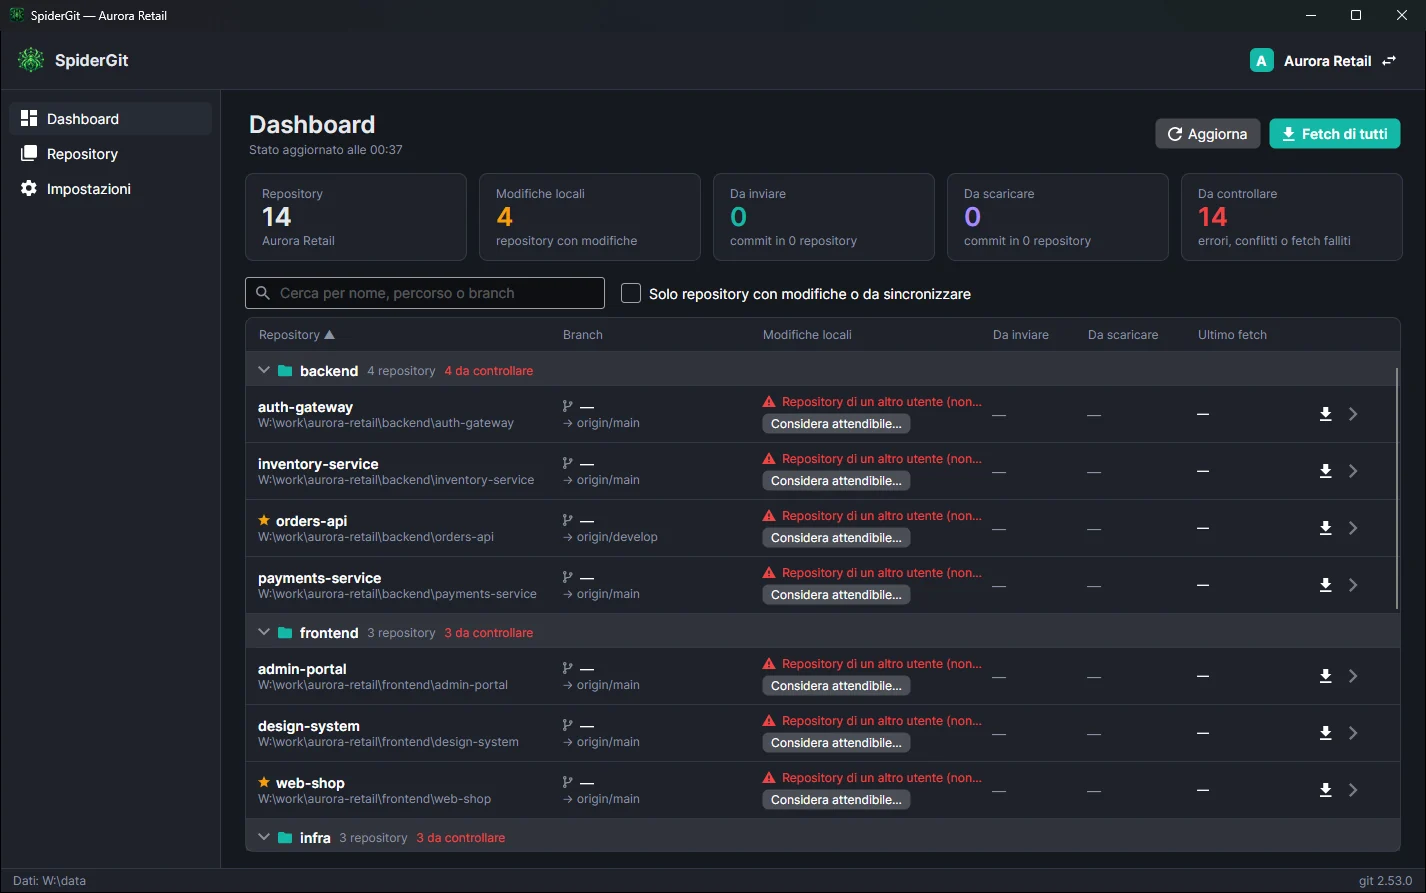Collapse the infra group

pos(264,837)
